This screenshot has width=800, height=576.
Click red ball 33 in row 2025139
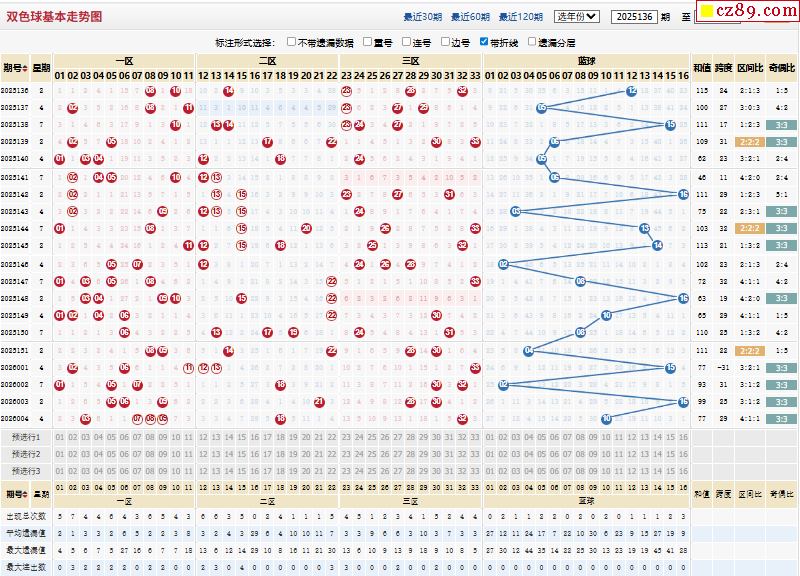click(x=475, y=142)
